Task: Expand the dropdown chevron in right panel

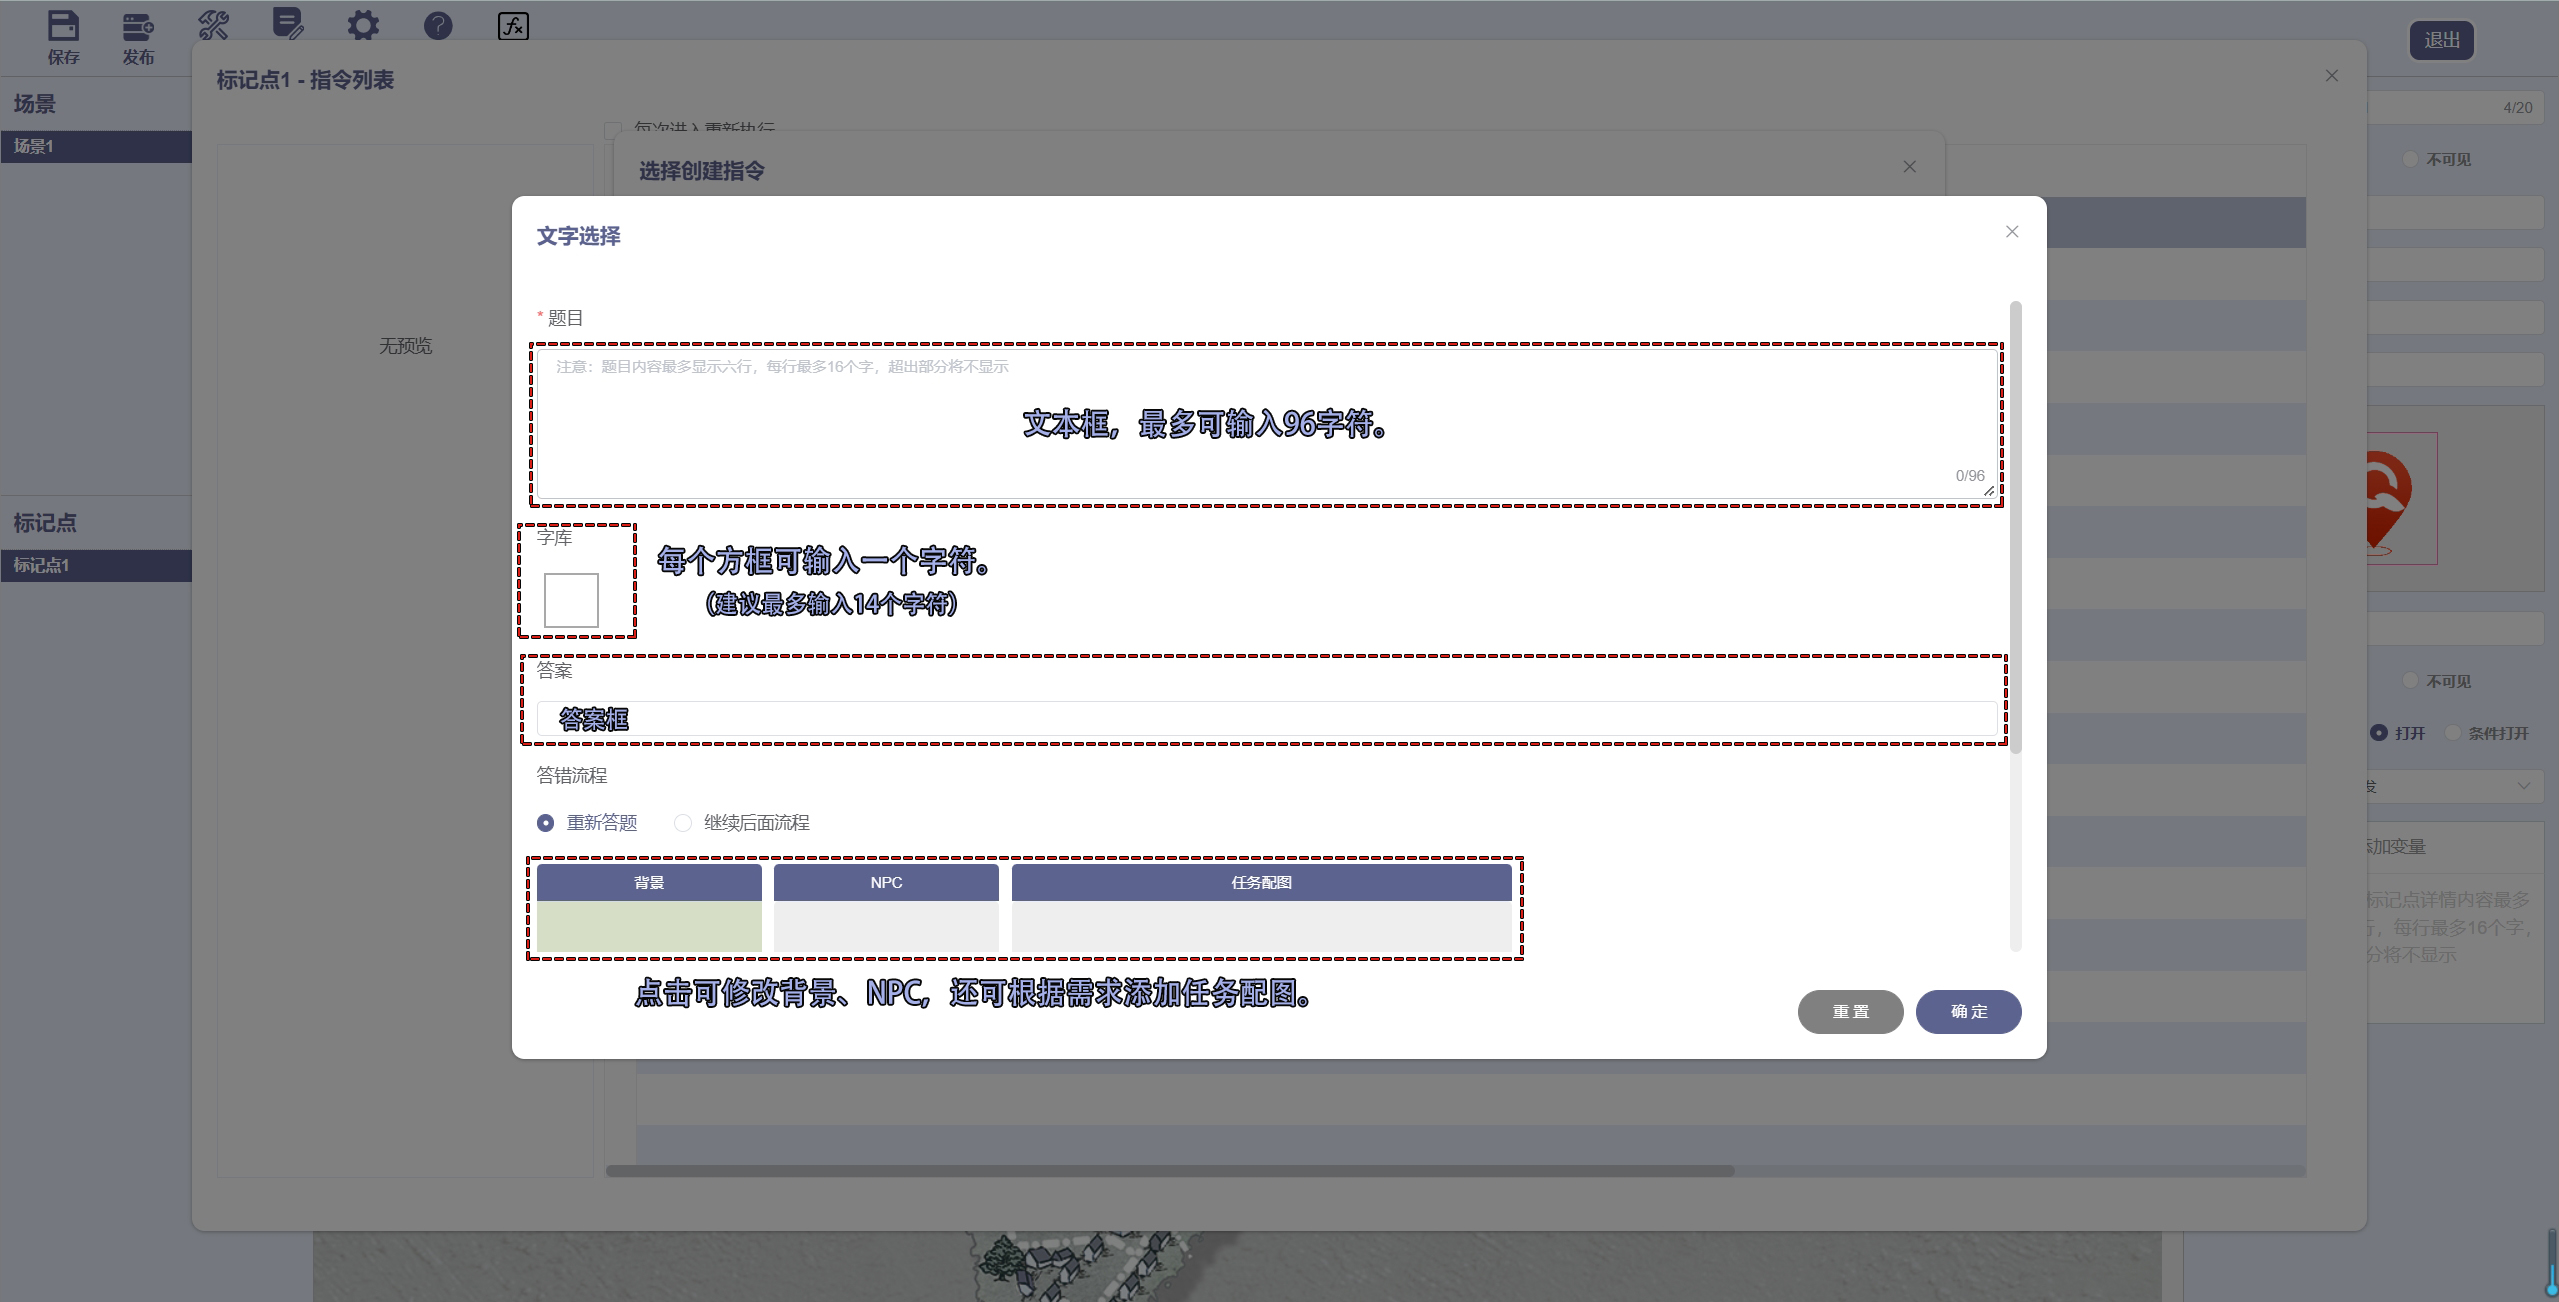Action: (2523, 786)
